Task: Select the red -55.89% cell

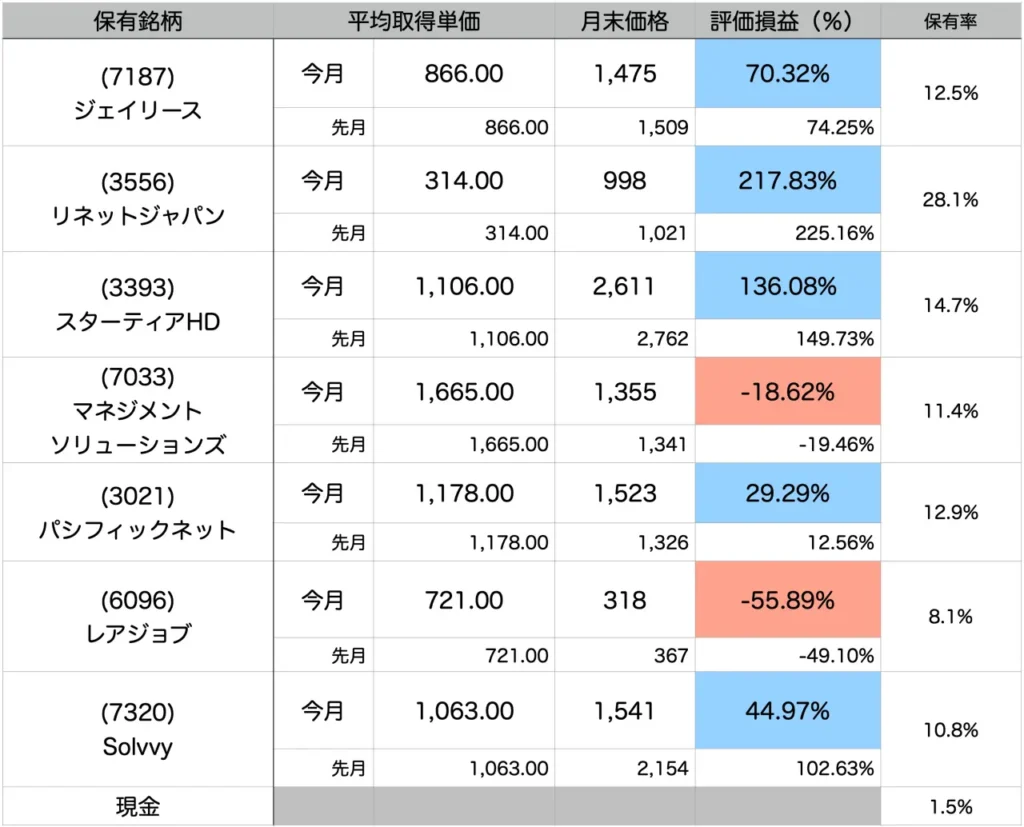Action: [x=787, y=601]
